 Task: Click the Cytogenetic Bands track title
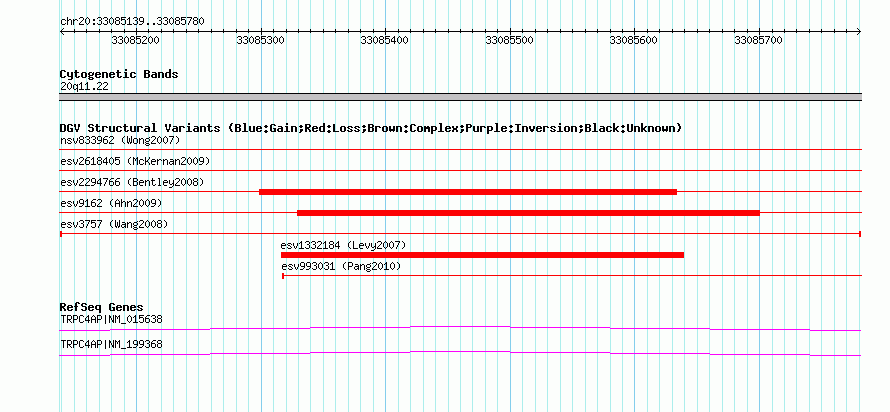(x=119, y=74)
